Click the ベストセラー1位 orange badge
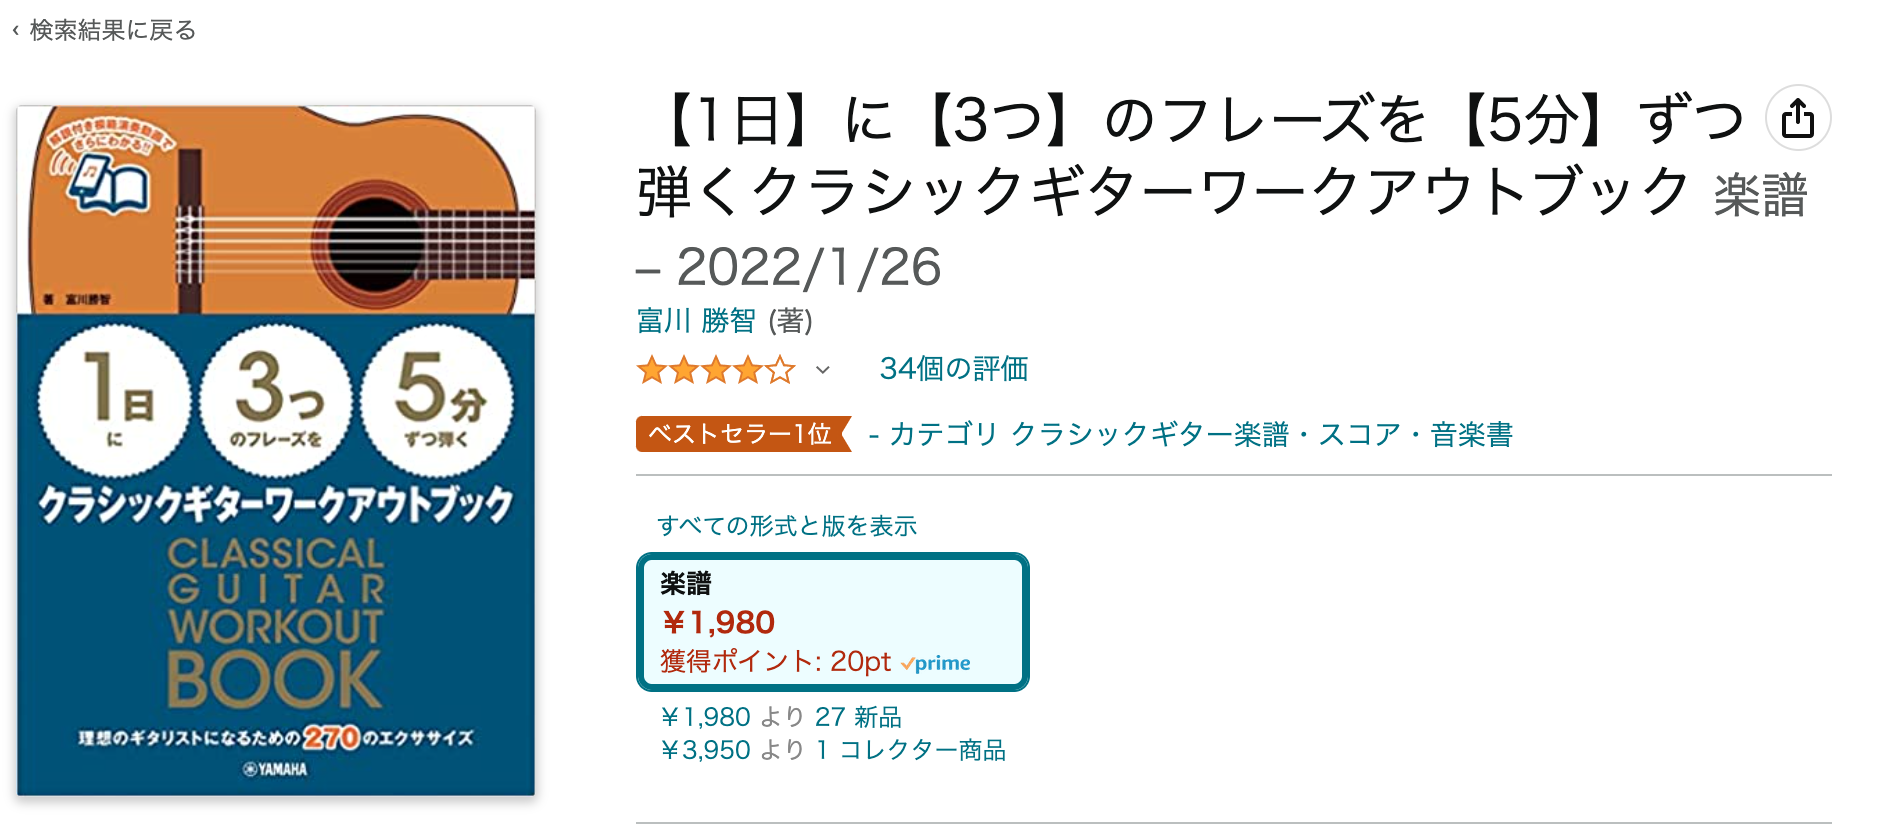Viewport: 1902px width, 832px height. pyautogui.click(x=741, y=434)
